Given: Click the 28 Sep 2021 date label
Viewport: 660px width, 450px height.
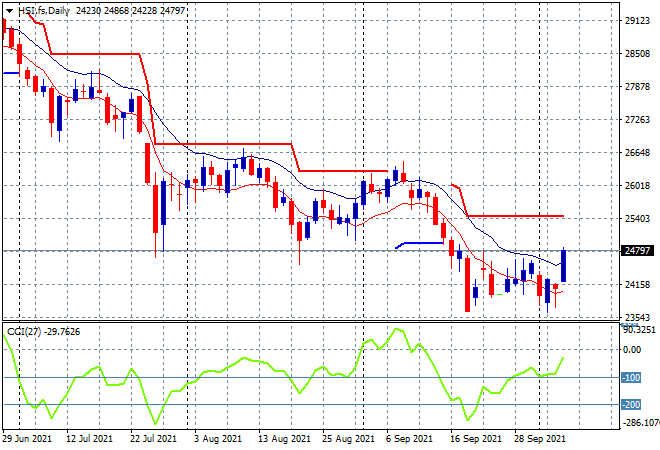Looking at the screenshot, I should click(x=540, y=439).
